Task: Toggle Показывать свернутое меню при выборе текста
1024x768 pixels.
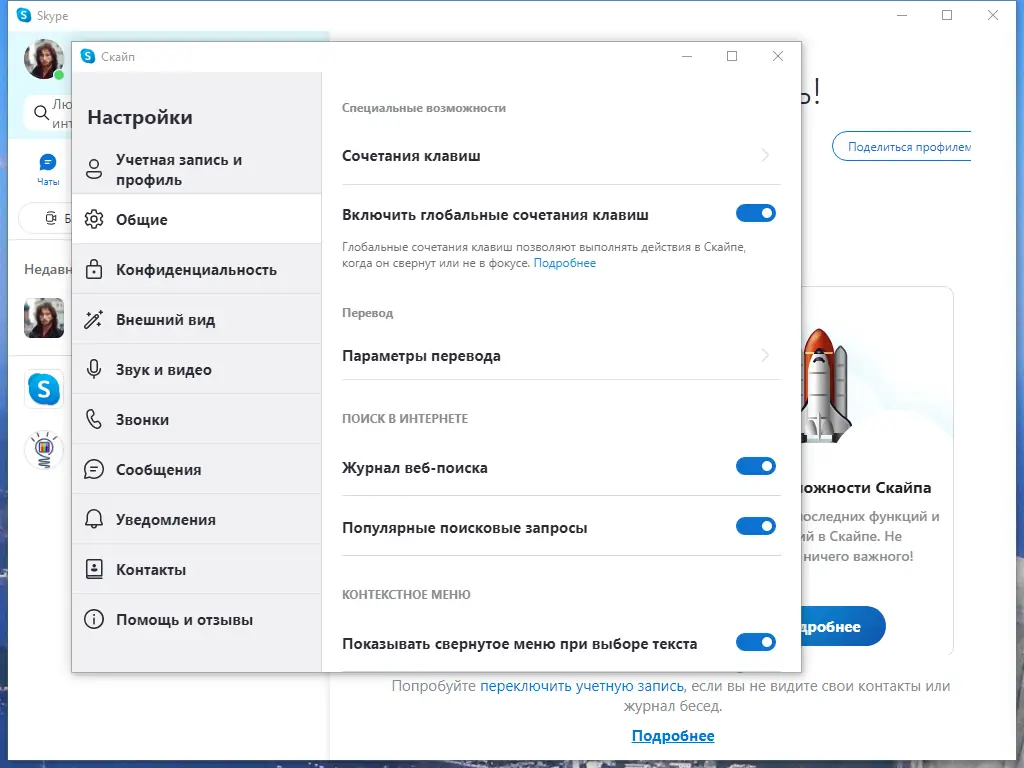Action: [756, 642]
